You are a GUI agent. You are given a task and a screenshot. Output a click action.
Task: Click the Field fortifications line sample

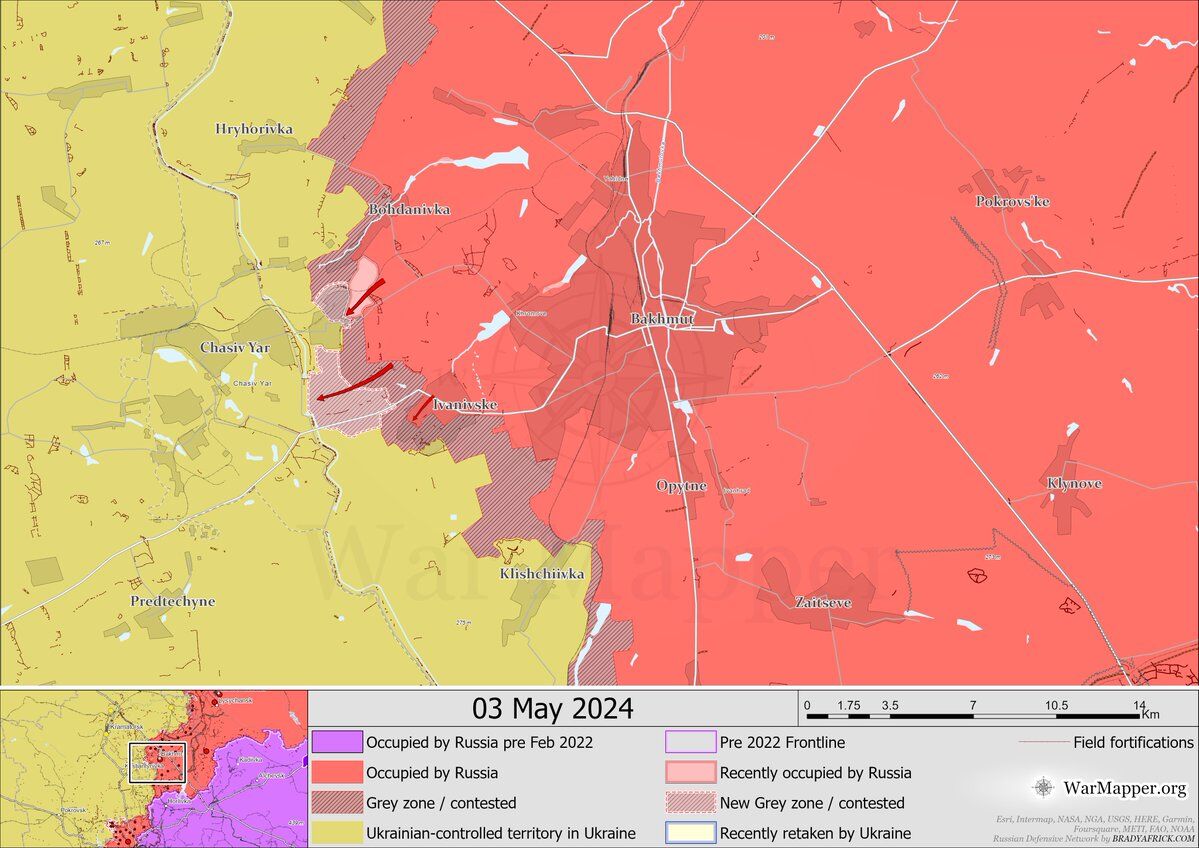coord(1043,742)
